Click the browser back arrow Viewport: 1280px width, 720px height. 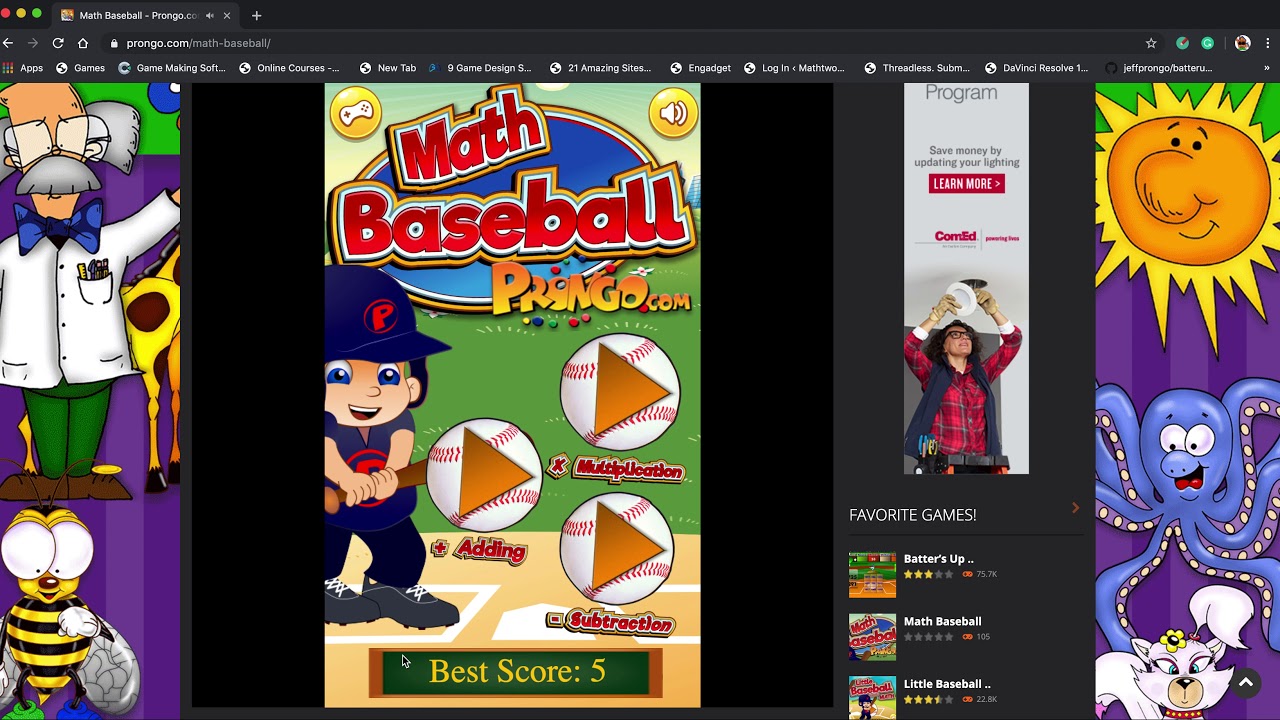8,43
